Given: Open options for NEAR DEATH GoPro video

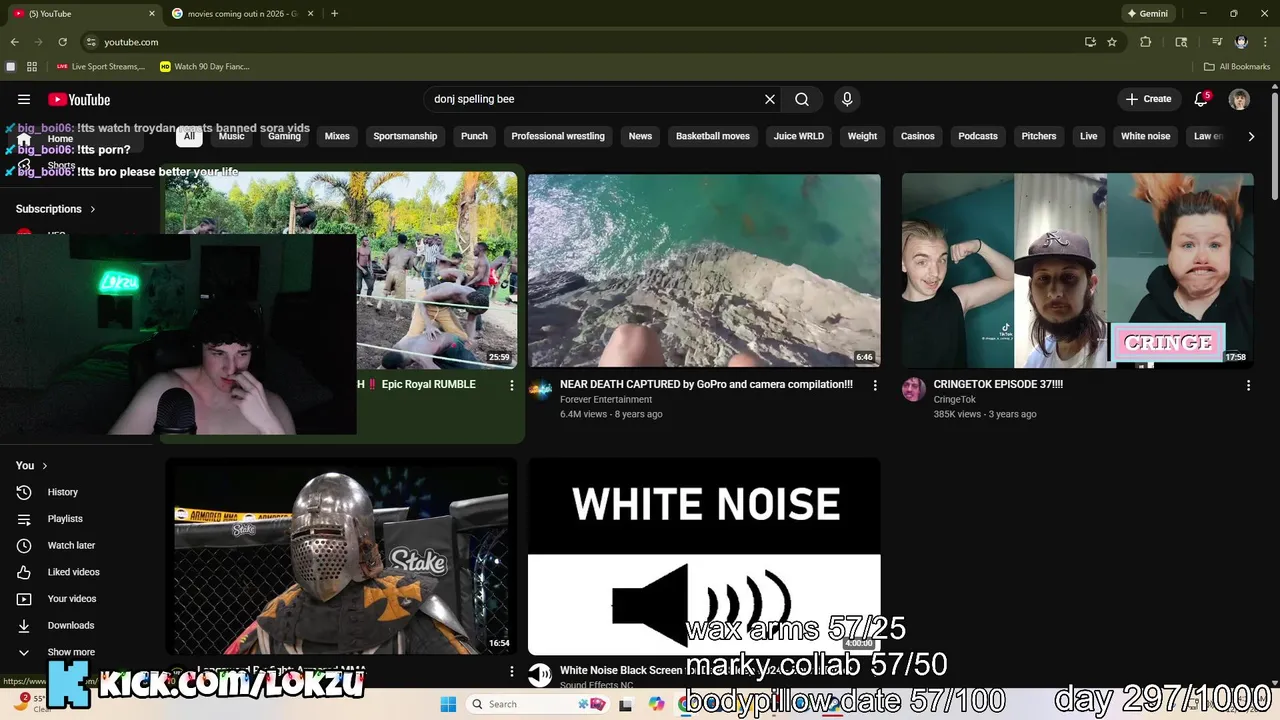Looking at the screenshot, I should (875, 385).
